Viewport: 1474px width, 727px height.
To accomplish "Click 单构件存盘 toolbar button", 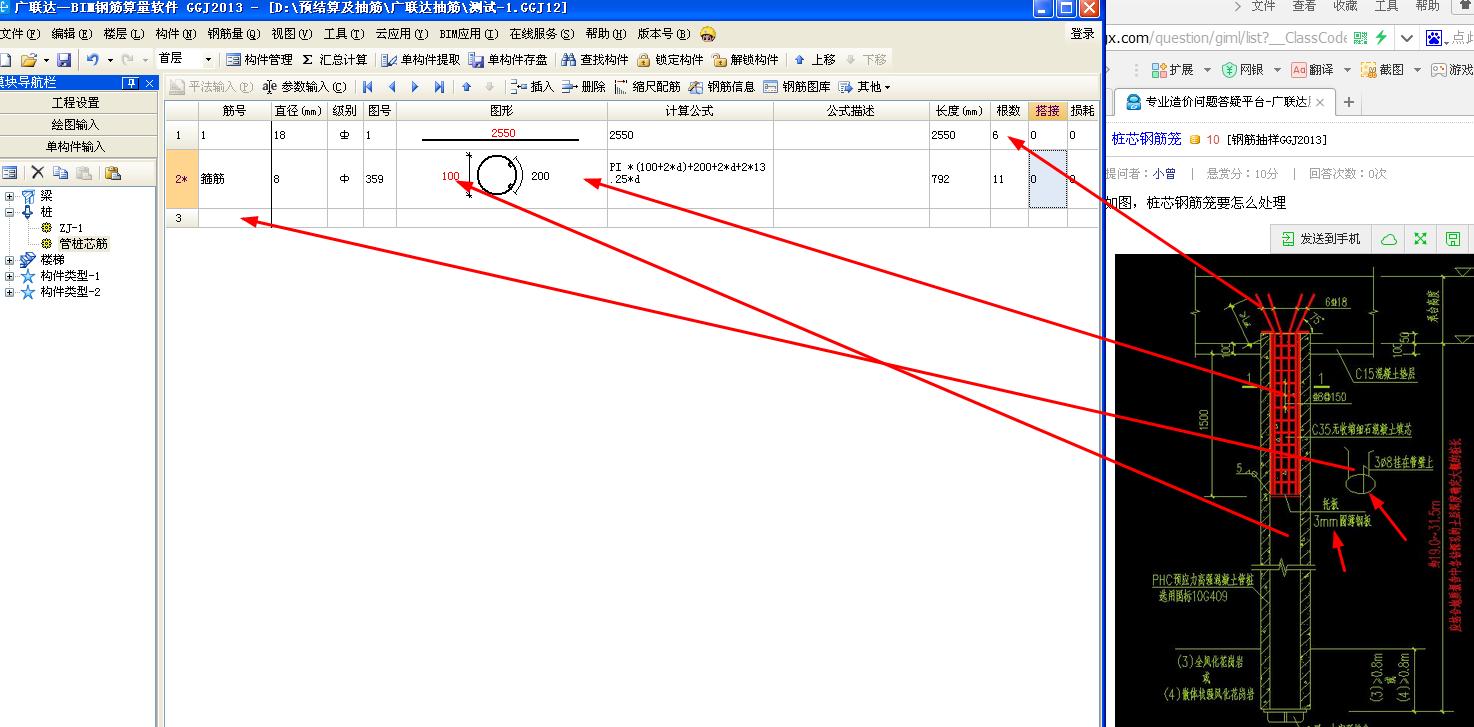I will [508, 60].
